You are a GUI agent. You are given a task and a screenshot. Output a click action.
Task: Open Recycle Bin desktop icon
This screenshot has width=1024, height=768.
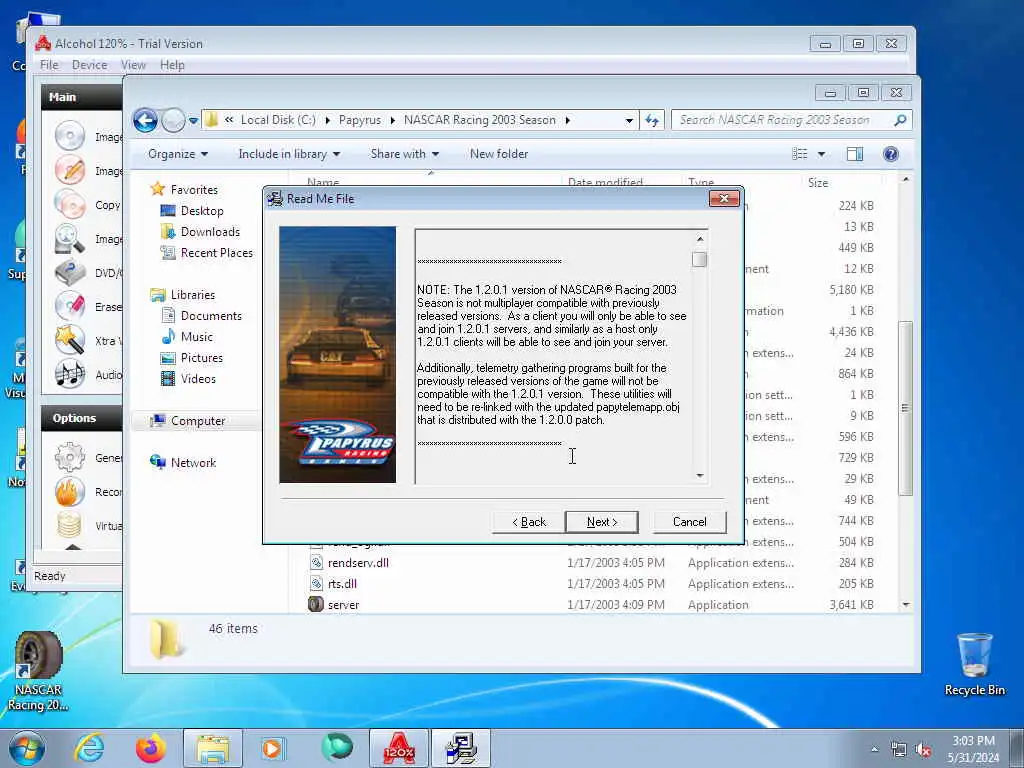[x=974, y=664]
